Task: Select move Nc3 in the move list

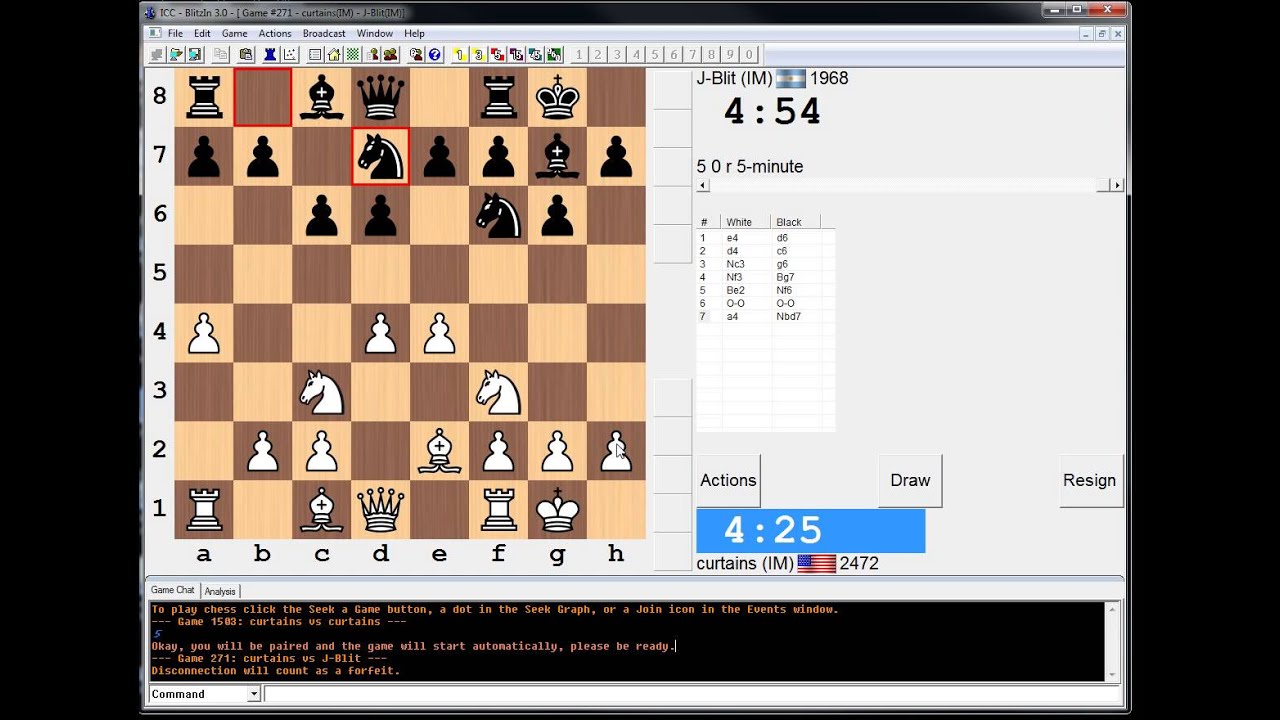Action: (735, 264)
